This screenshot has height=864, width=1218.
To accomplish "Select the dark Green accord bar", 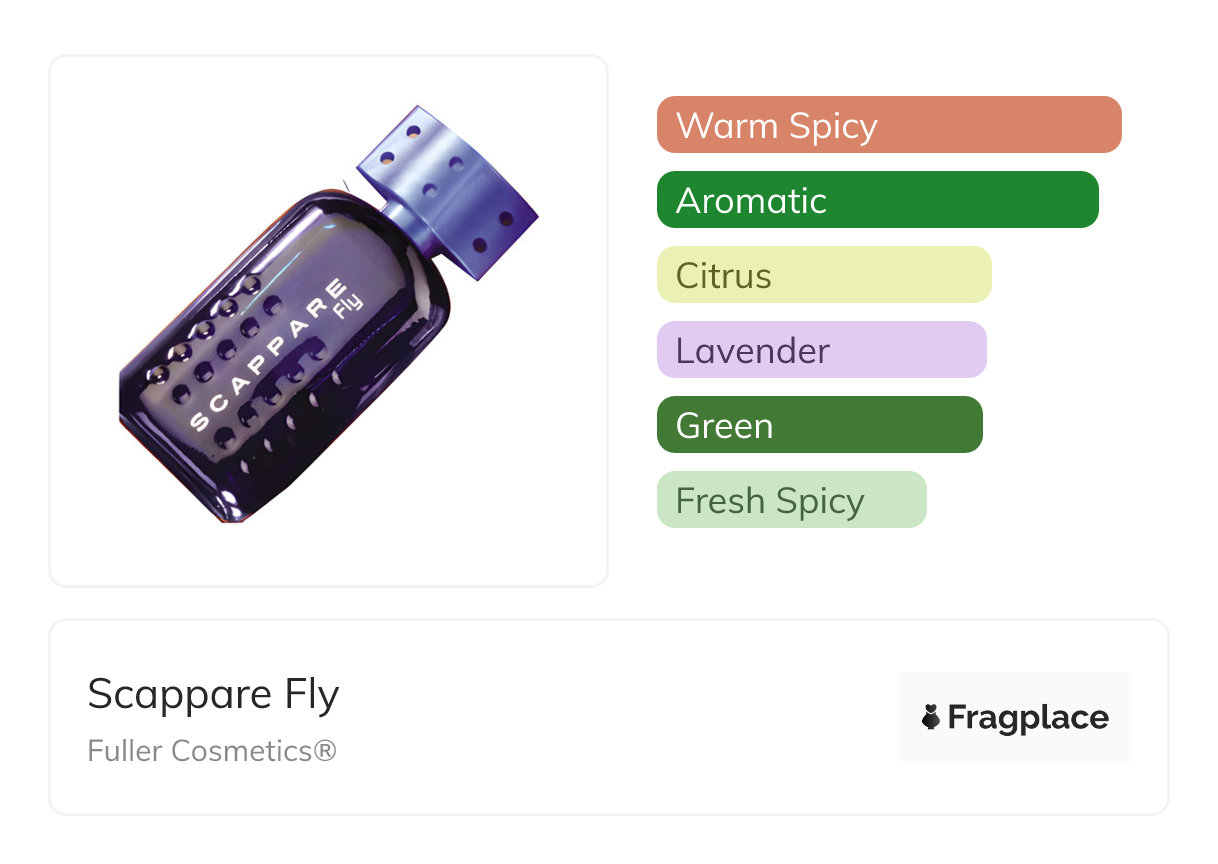I will pyautogui.click(x=819, y=425).
